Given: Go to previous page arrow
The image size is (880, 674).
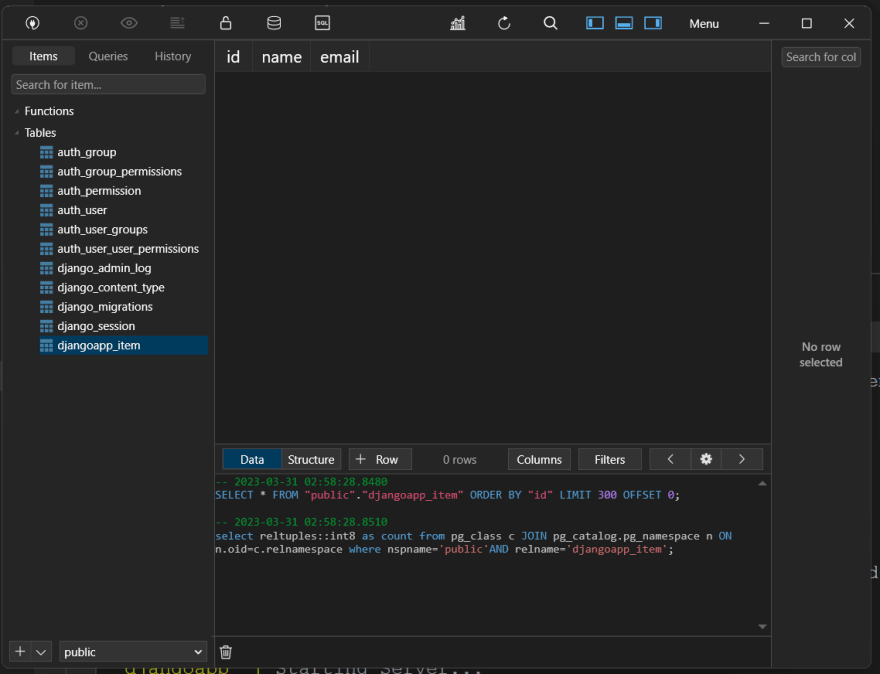Looking at the screenshot, I should (x=670, y=459).
